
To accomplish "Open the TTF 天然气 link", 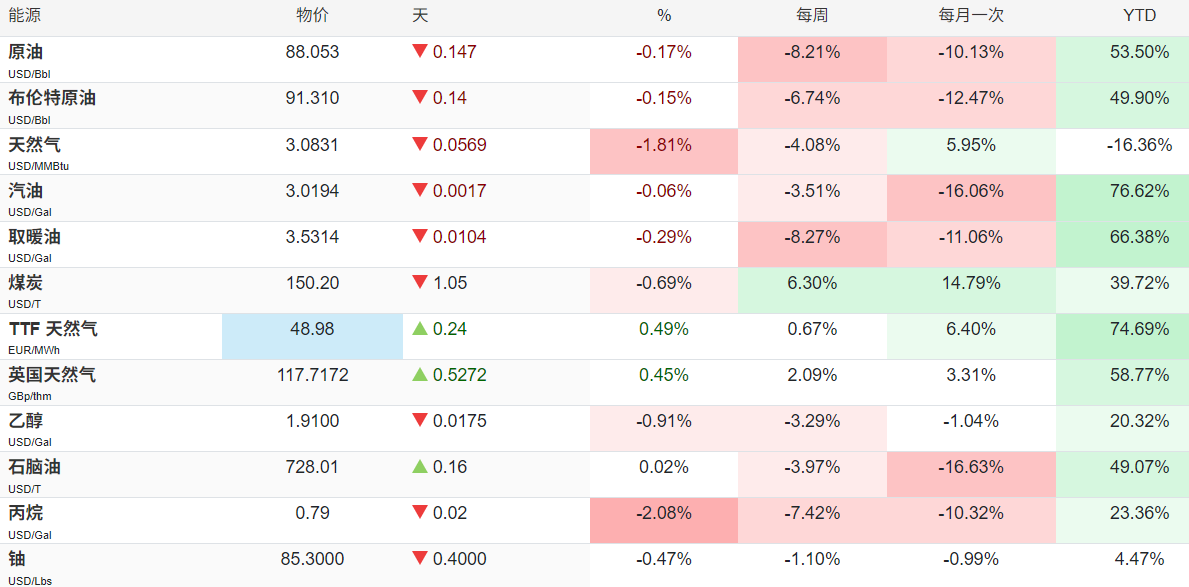I will (x=53, y=328).
